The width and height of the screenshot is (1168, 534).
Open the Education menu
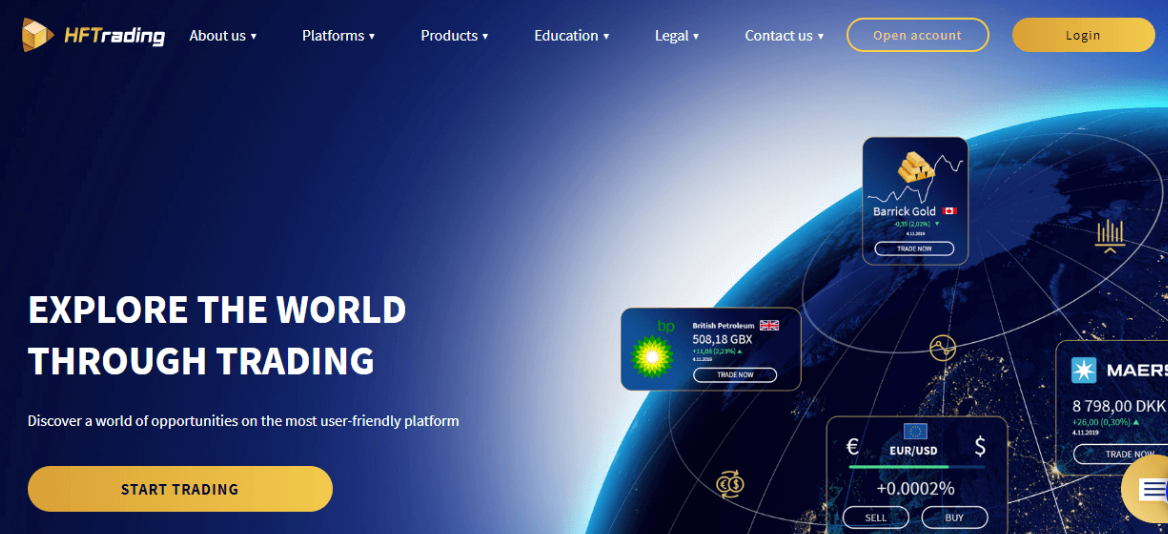pyautogui.click(x=571, y=36)
